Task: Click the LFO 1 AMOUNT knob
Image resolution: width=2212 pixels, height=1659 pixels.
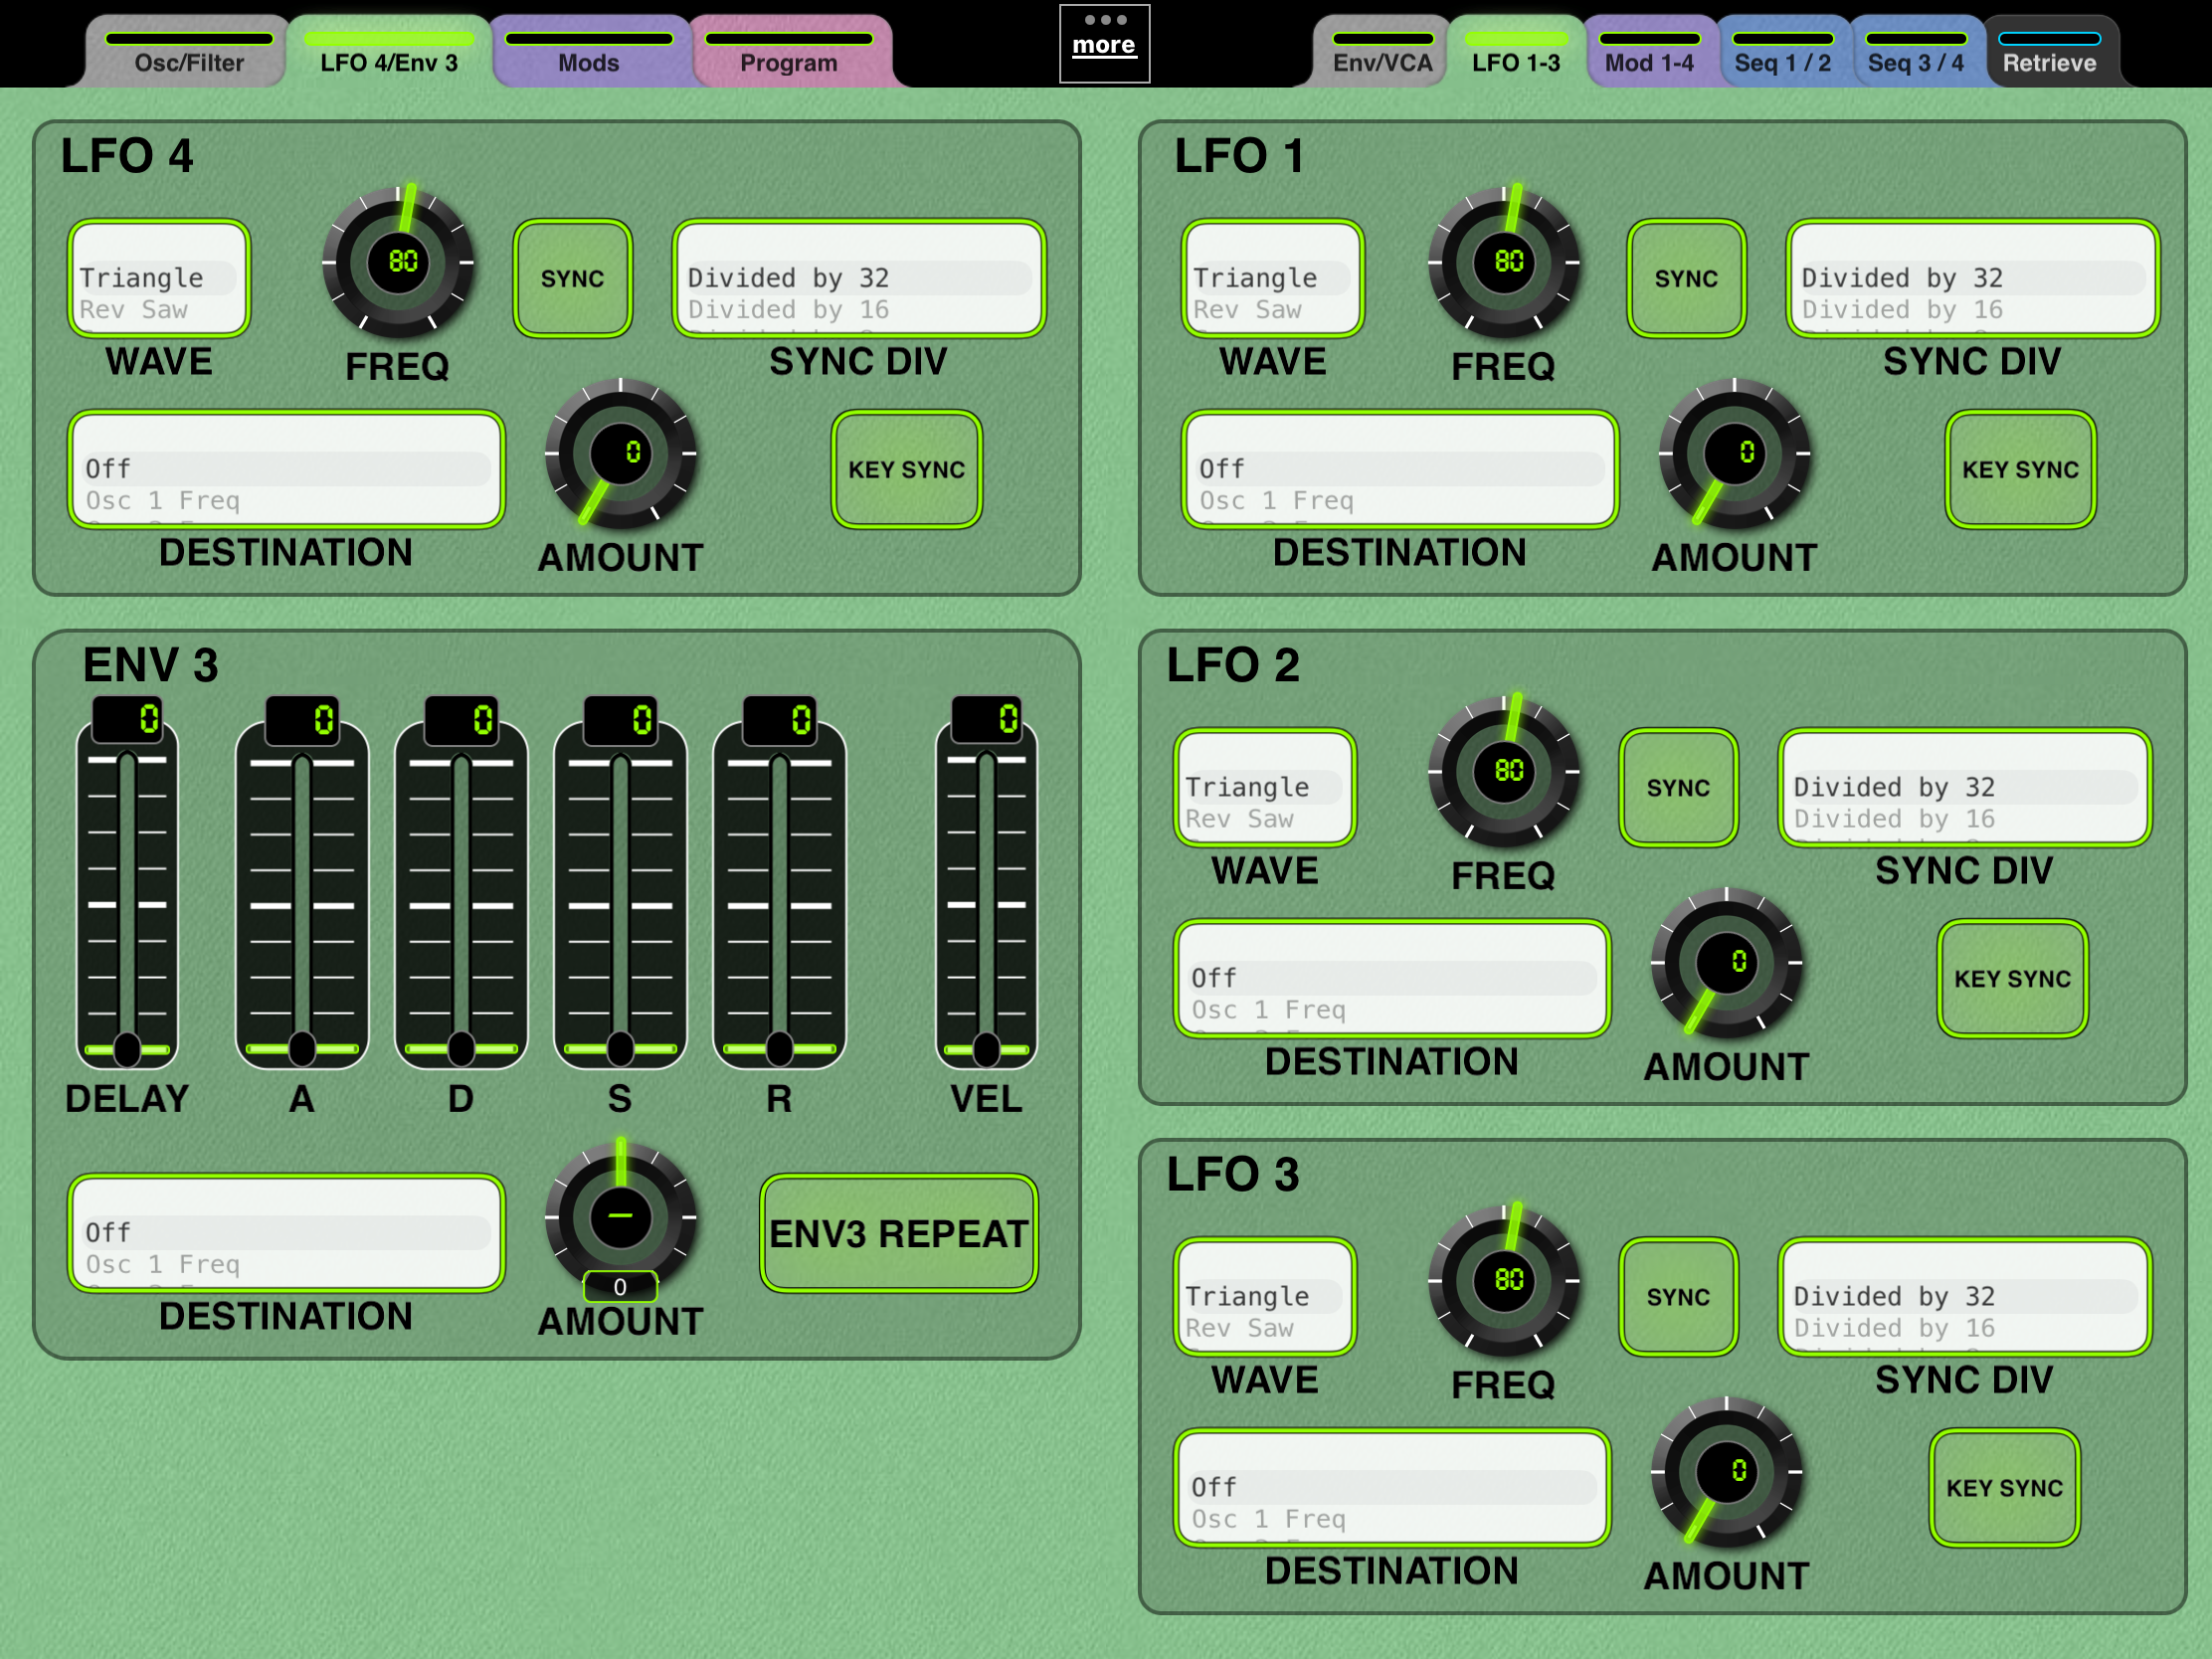Action: point(1735,453)
